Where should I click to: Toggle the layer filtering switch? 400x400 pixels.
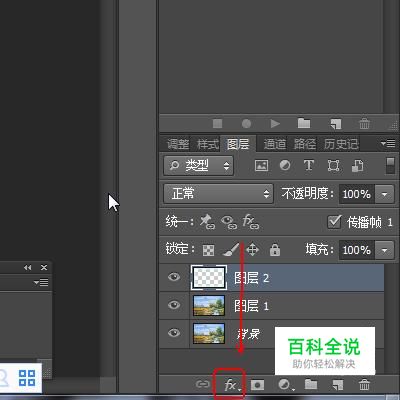[x=390, y=165]
